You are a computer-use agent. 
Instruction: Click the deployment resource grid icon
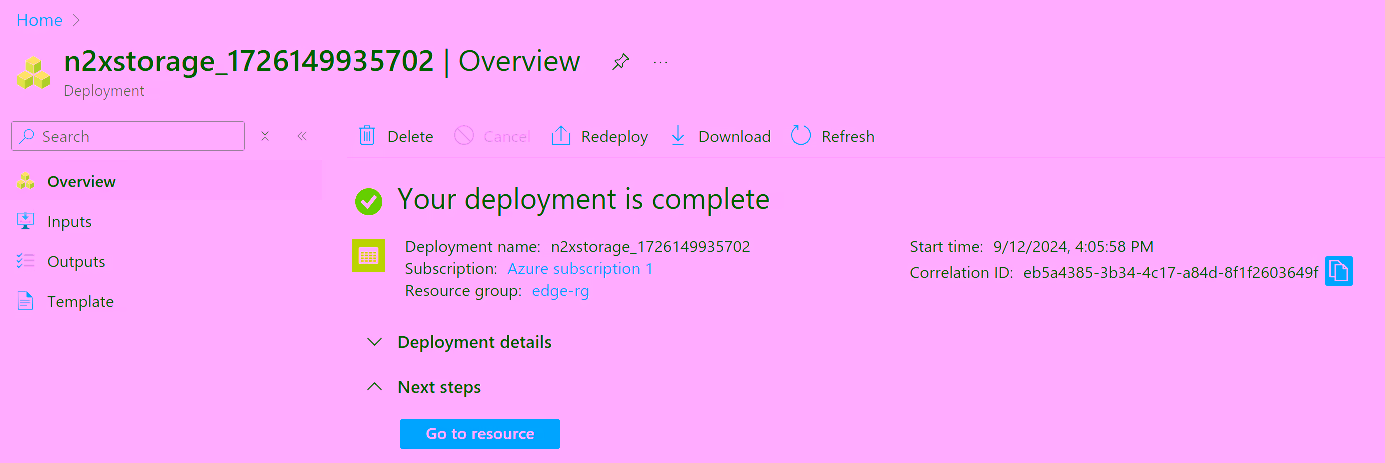(369, 255)
